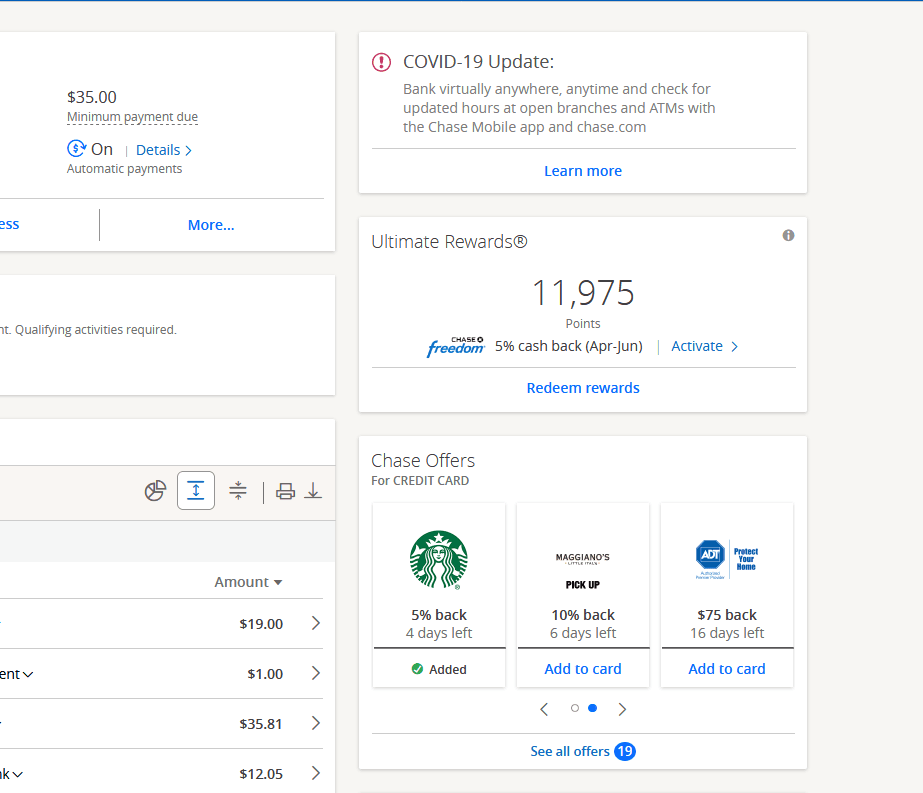Add Maggiano's offer to card
Viewport: 923px width, 793px height.
point(583,669)
